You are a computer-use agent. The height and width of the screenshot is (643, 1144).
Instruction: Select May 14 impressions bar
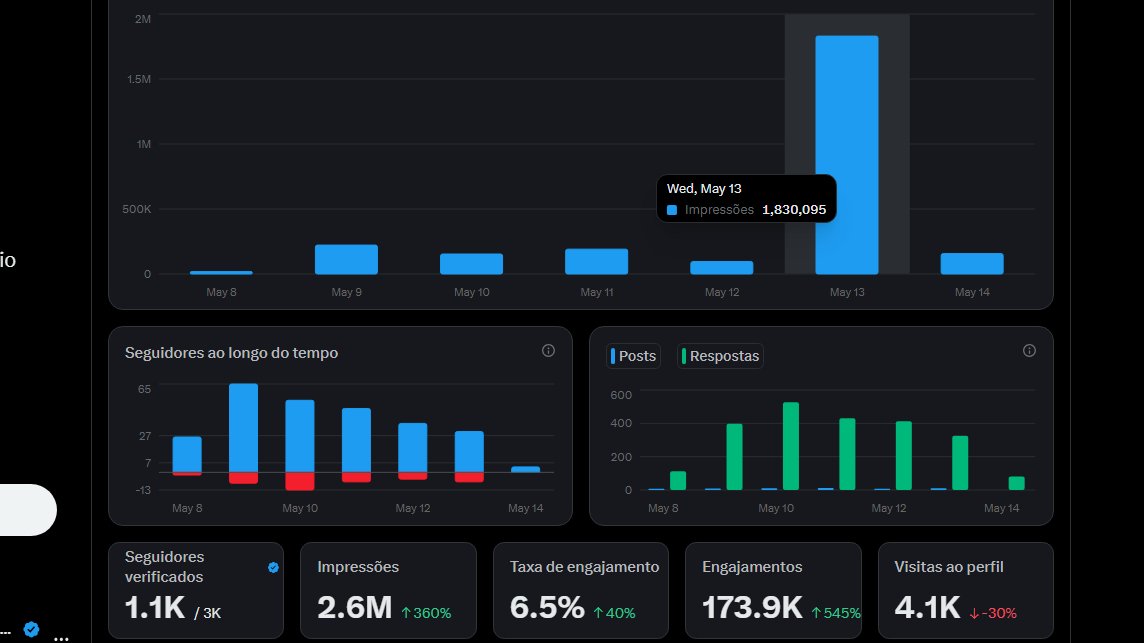(x=972, y=263)
